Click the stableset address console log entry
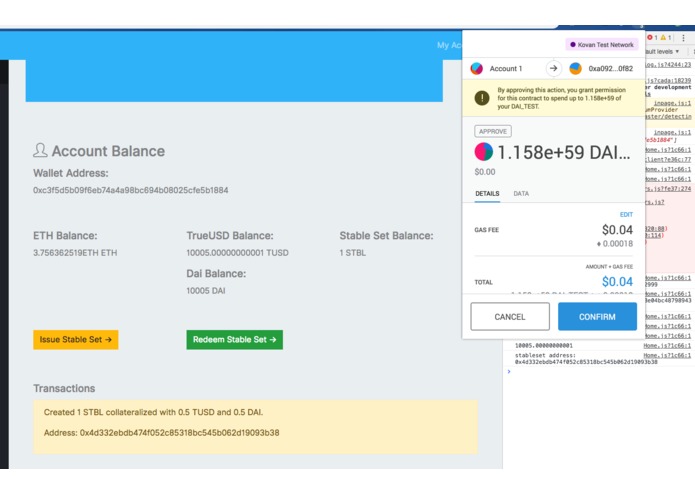 (586, 358)
